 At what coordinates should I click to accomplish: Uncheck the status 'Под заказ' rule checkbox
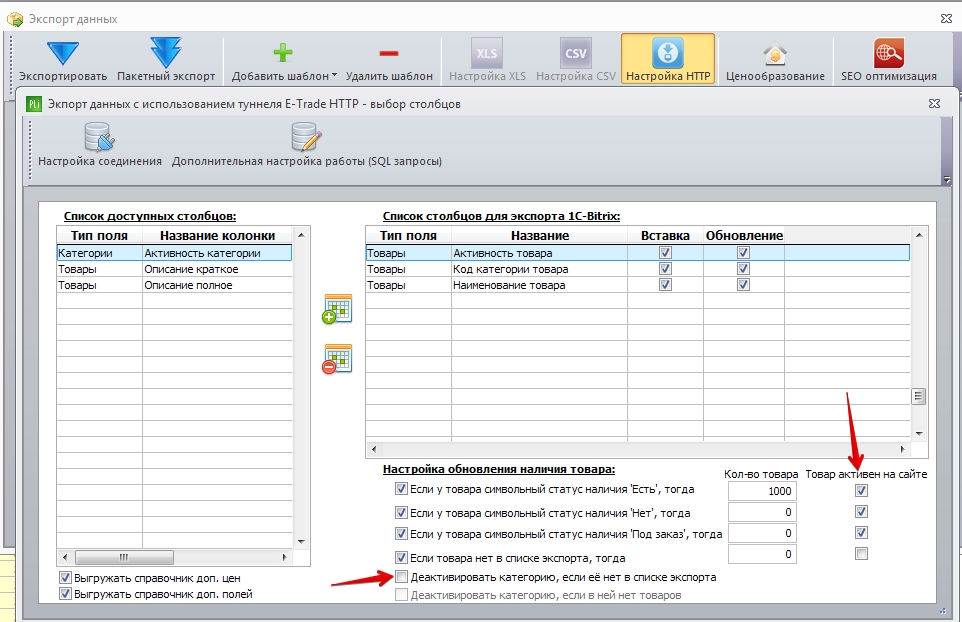[401, 534]
